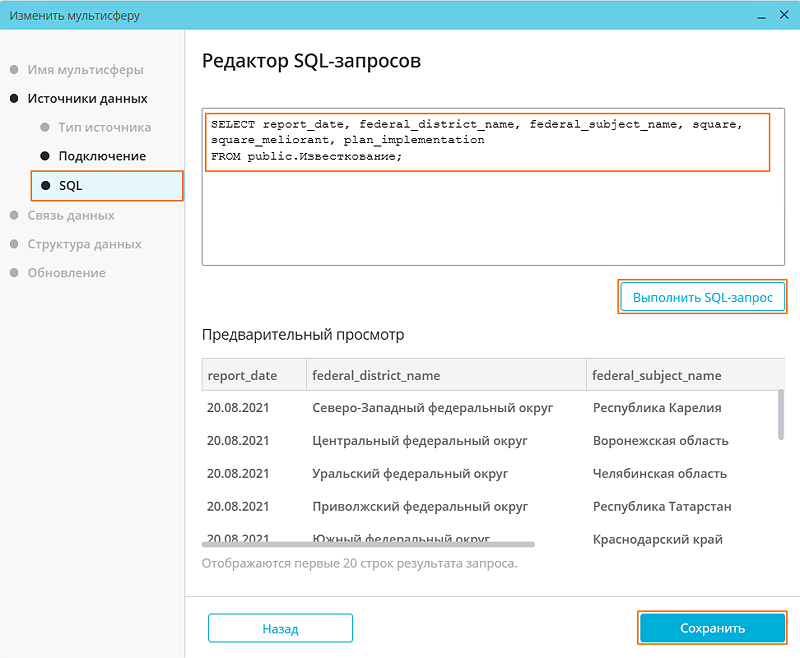Viewport: 800px width, 658px height.
Task: Click the preview horizontal scrollbar
Action: [368, 544]
